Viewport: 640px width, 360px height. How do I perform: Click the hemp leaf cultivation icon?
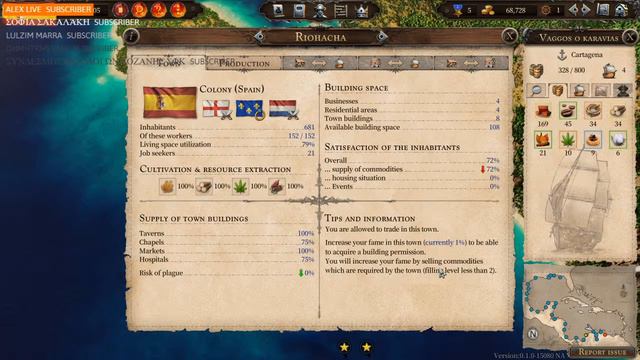tap(240, 187)
